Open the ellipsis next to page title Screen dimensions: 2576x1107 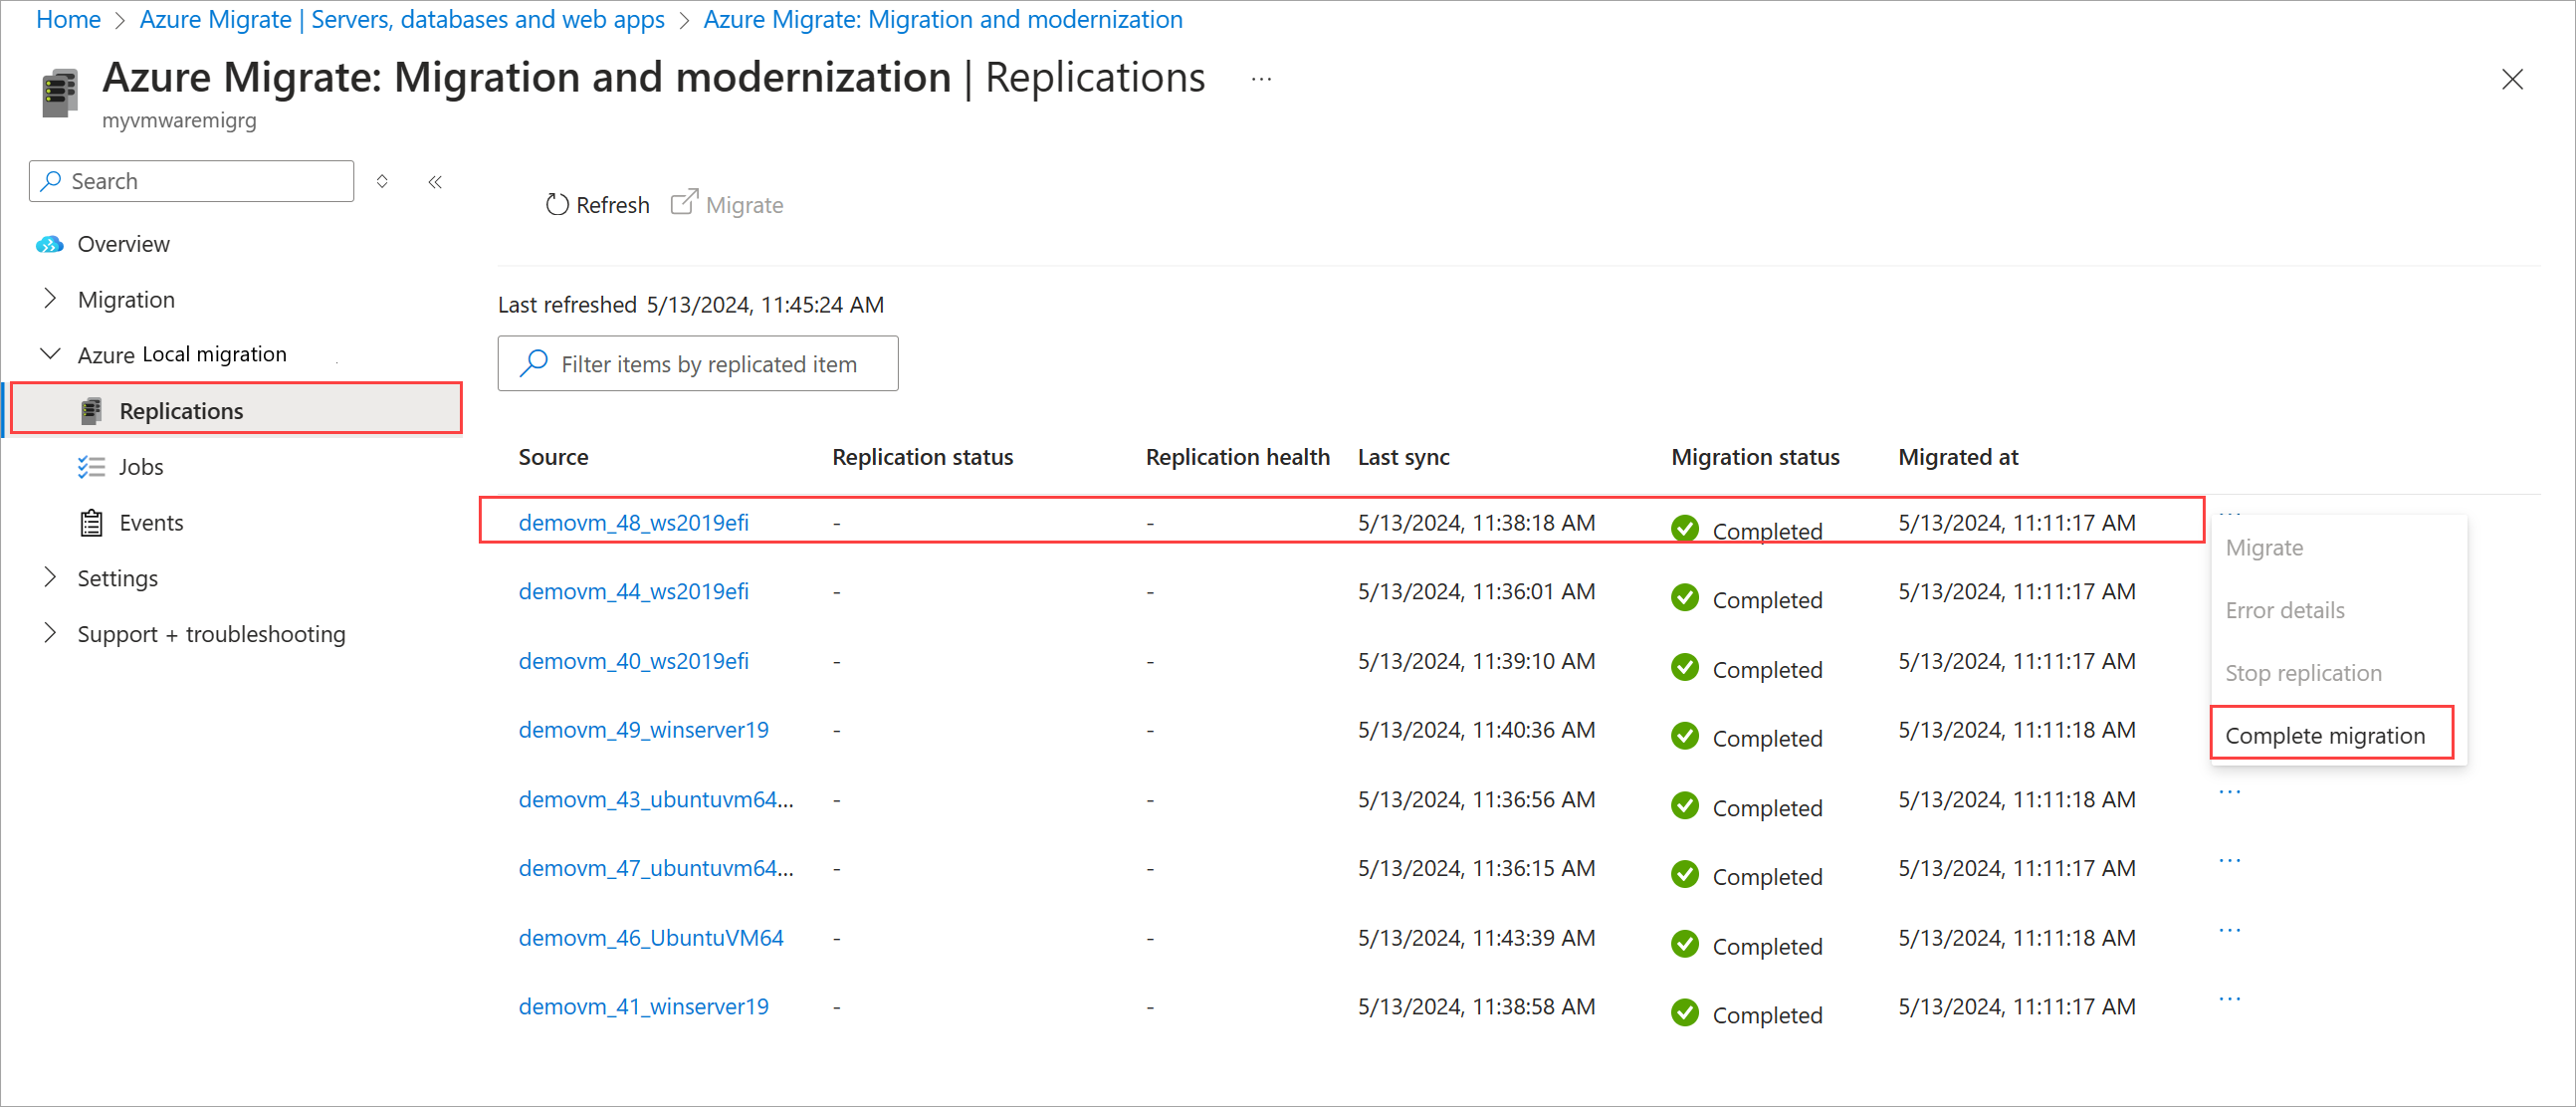point(1261,78)
